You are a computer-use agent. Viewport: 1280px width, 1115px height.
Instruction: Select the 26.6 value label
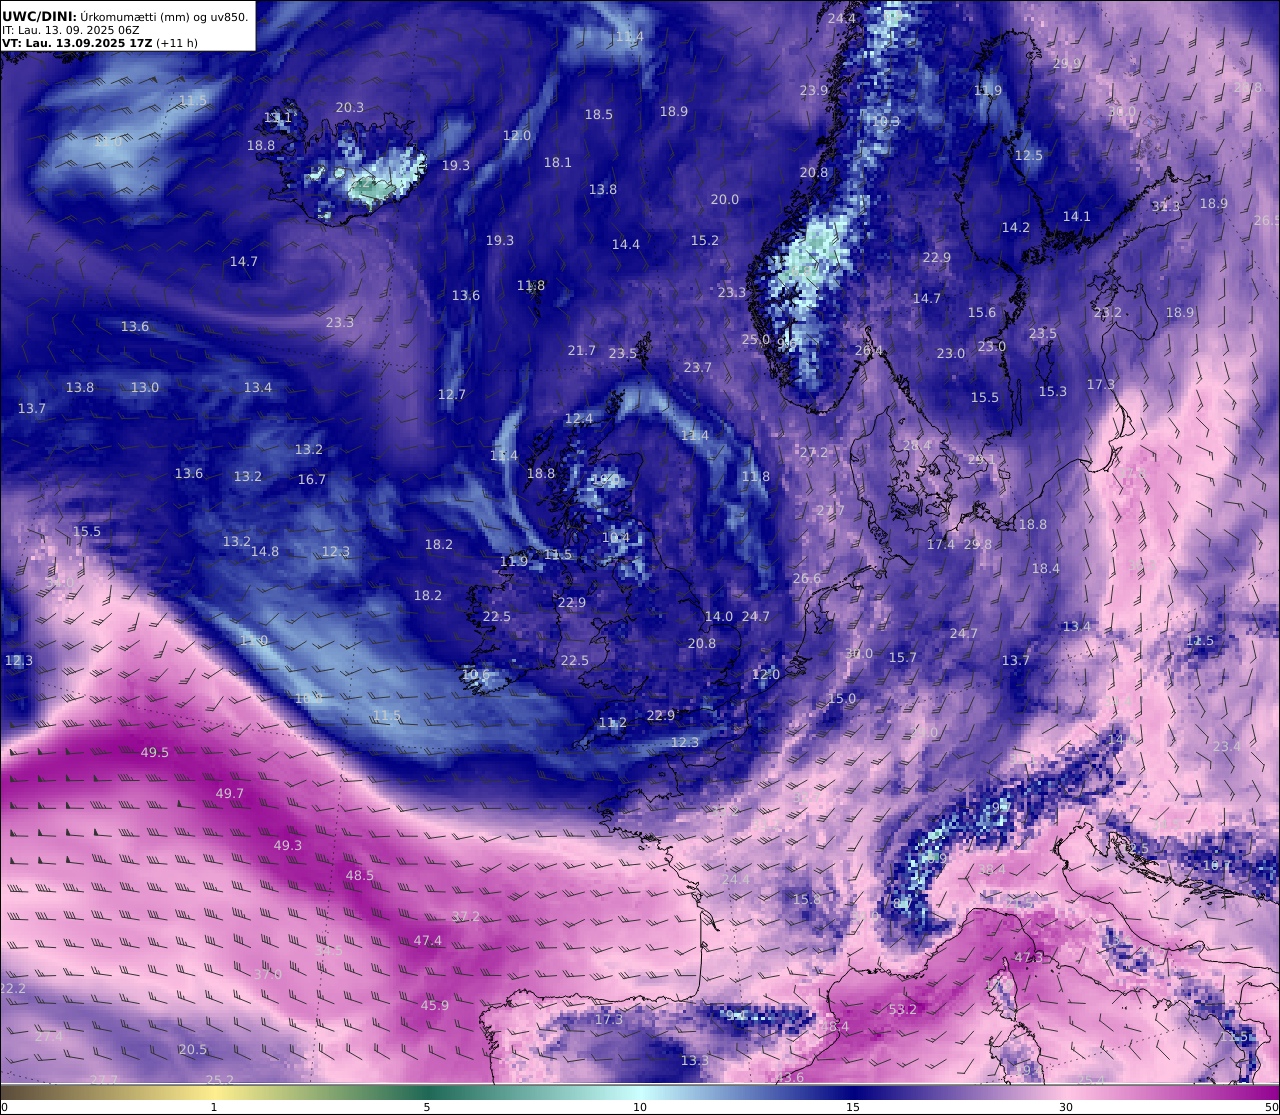[x=807, y=578]
